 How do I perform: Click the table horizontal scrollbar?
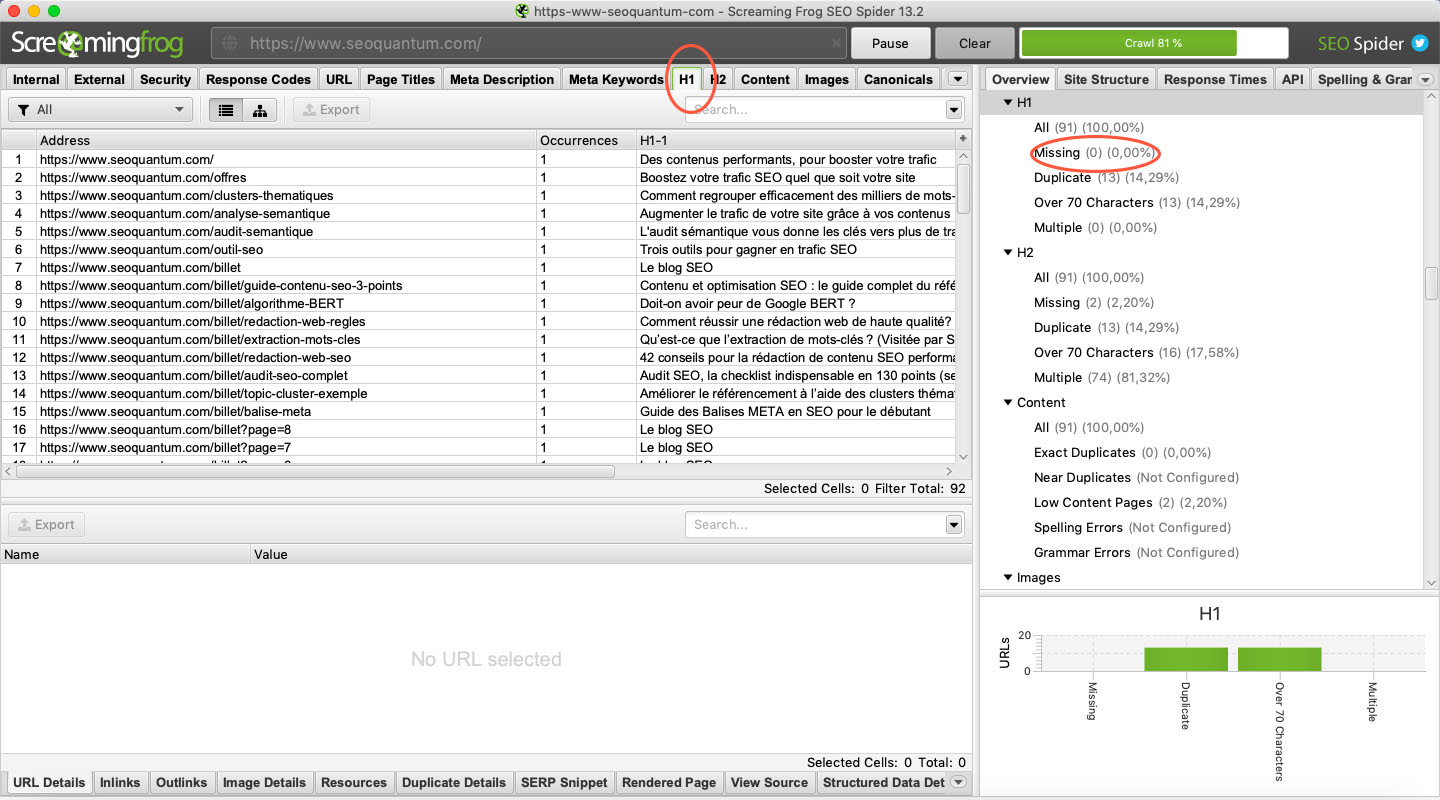315,471
